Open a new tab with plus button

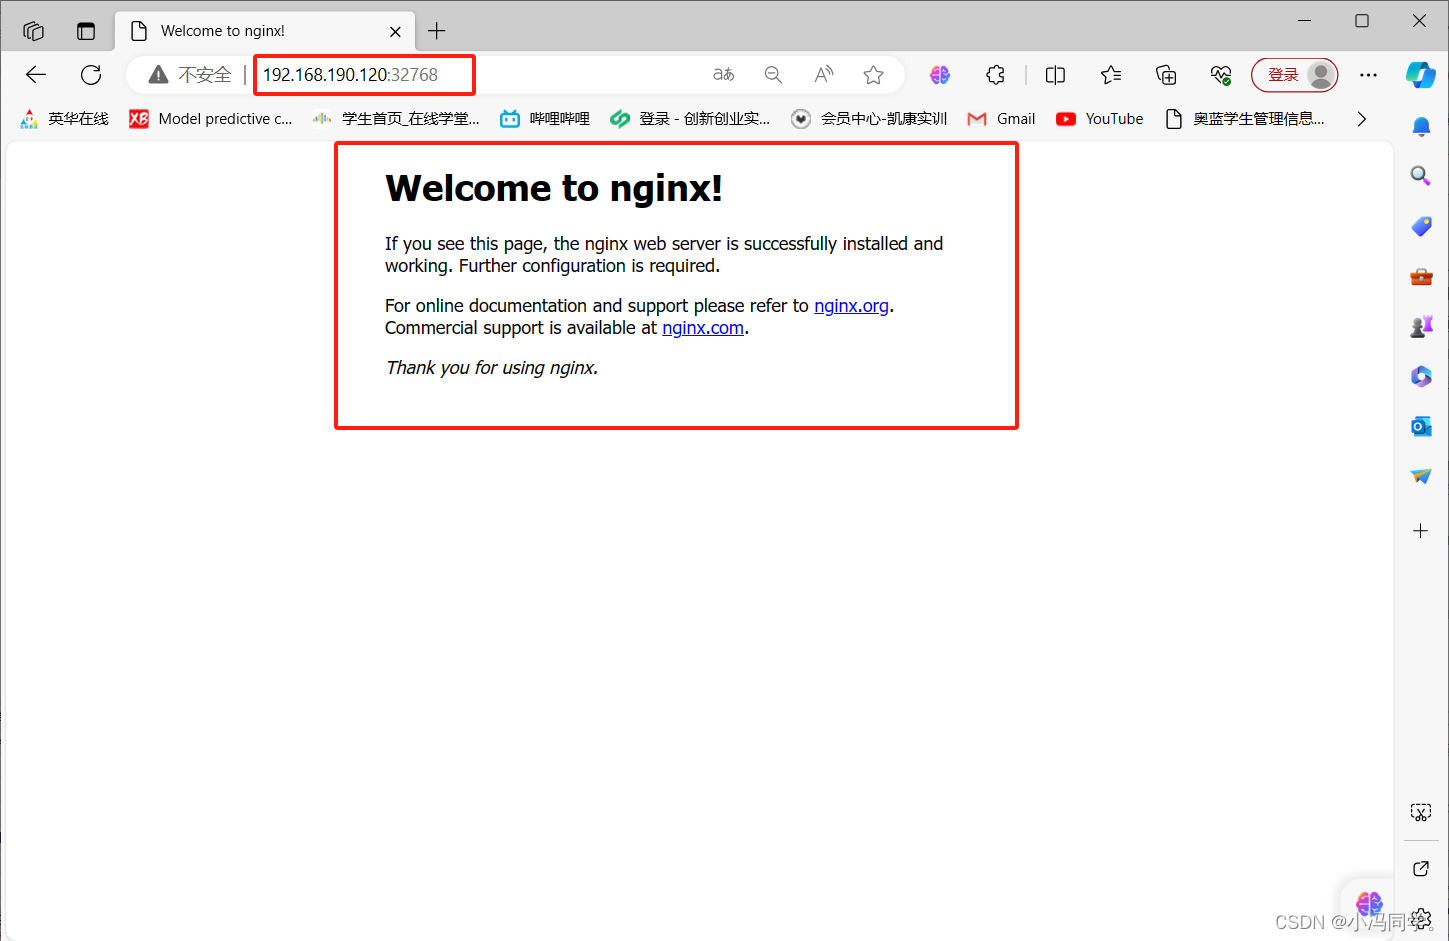click(437, 31)
